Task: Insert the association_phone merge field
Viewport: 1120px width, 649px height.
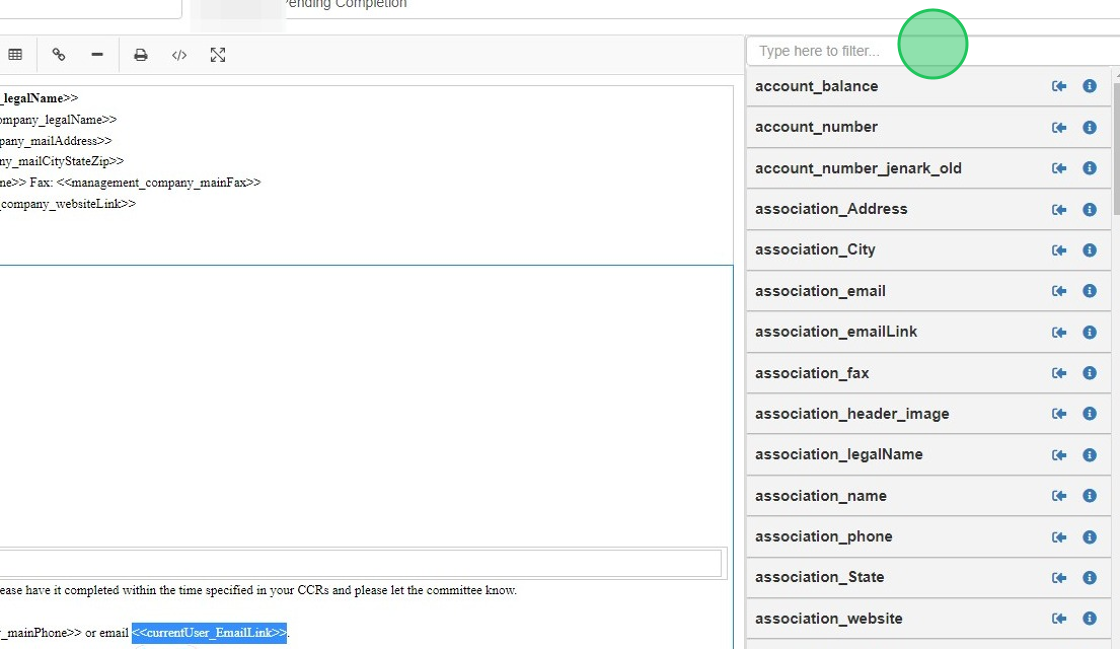Action: 1059,537
